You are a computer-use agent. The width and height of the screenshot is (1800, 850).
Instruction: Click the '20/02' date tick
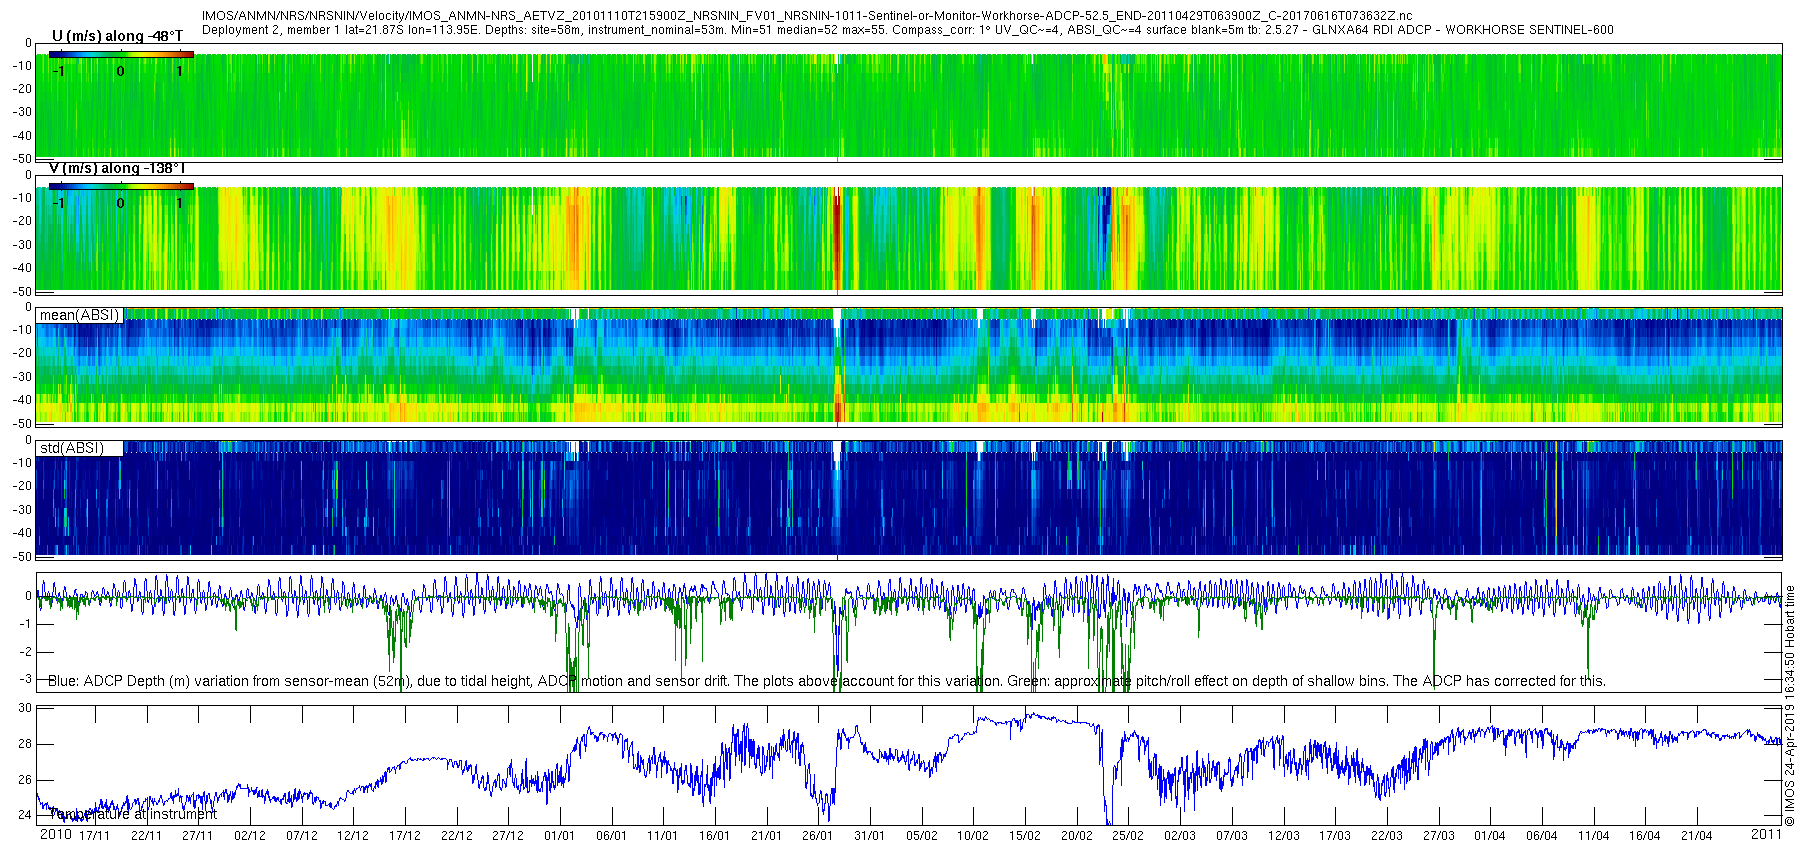[1077, 836]
